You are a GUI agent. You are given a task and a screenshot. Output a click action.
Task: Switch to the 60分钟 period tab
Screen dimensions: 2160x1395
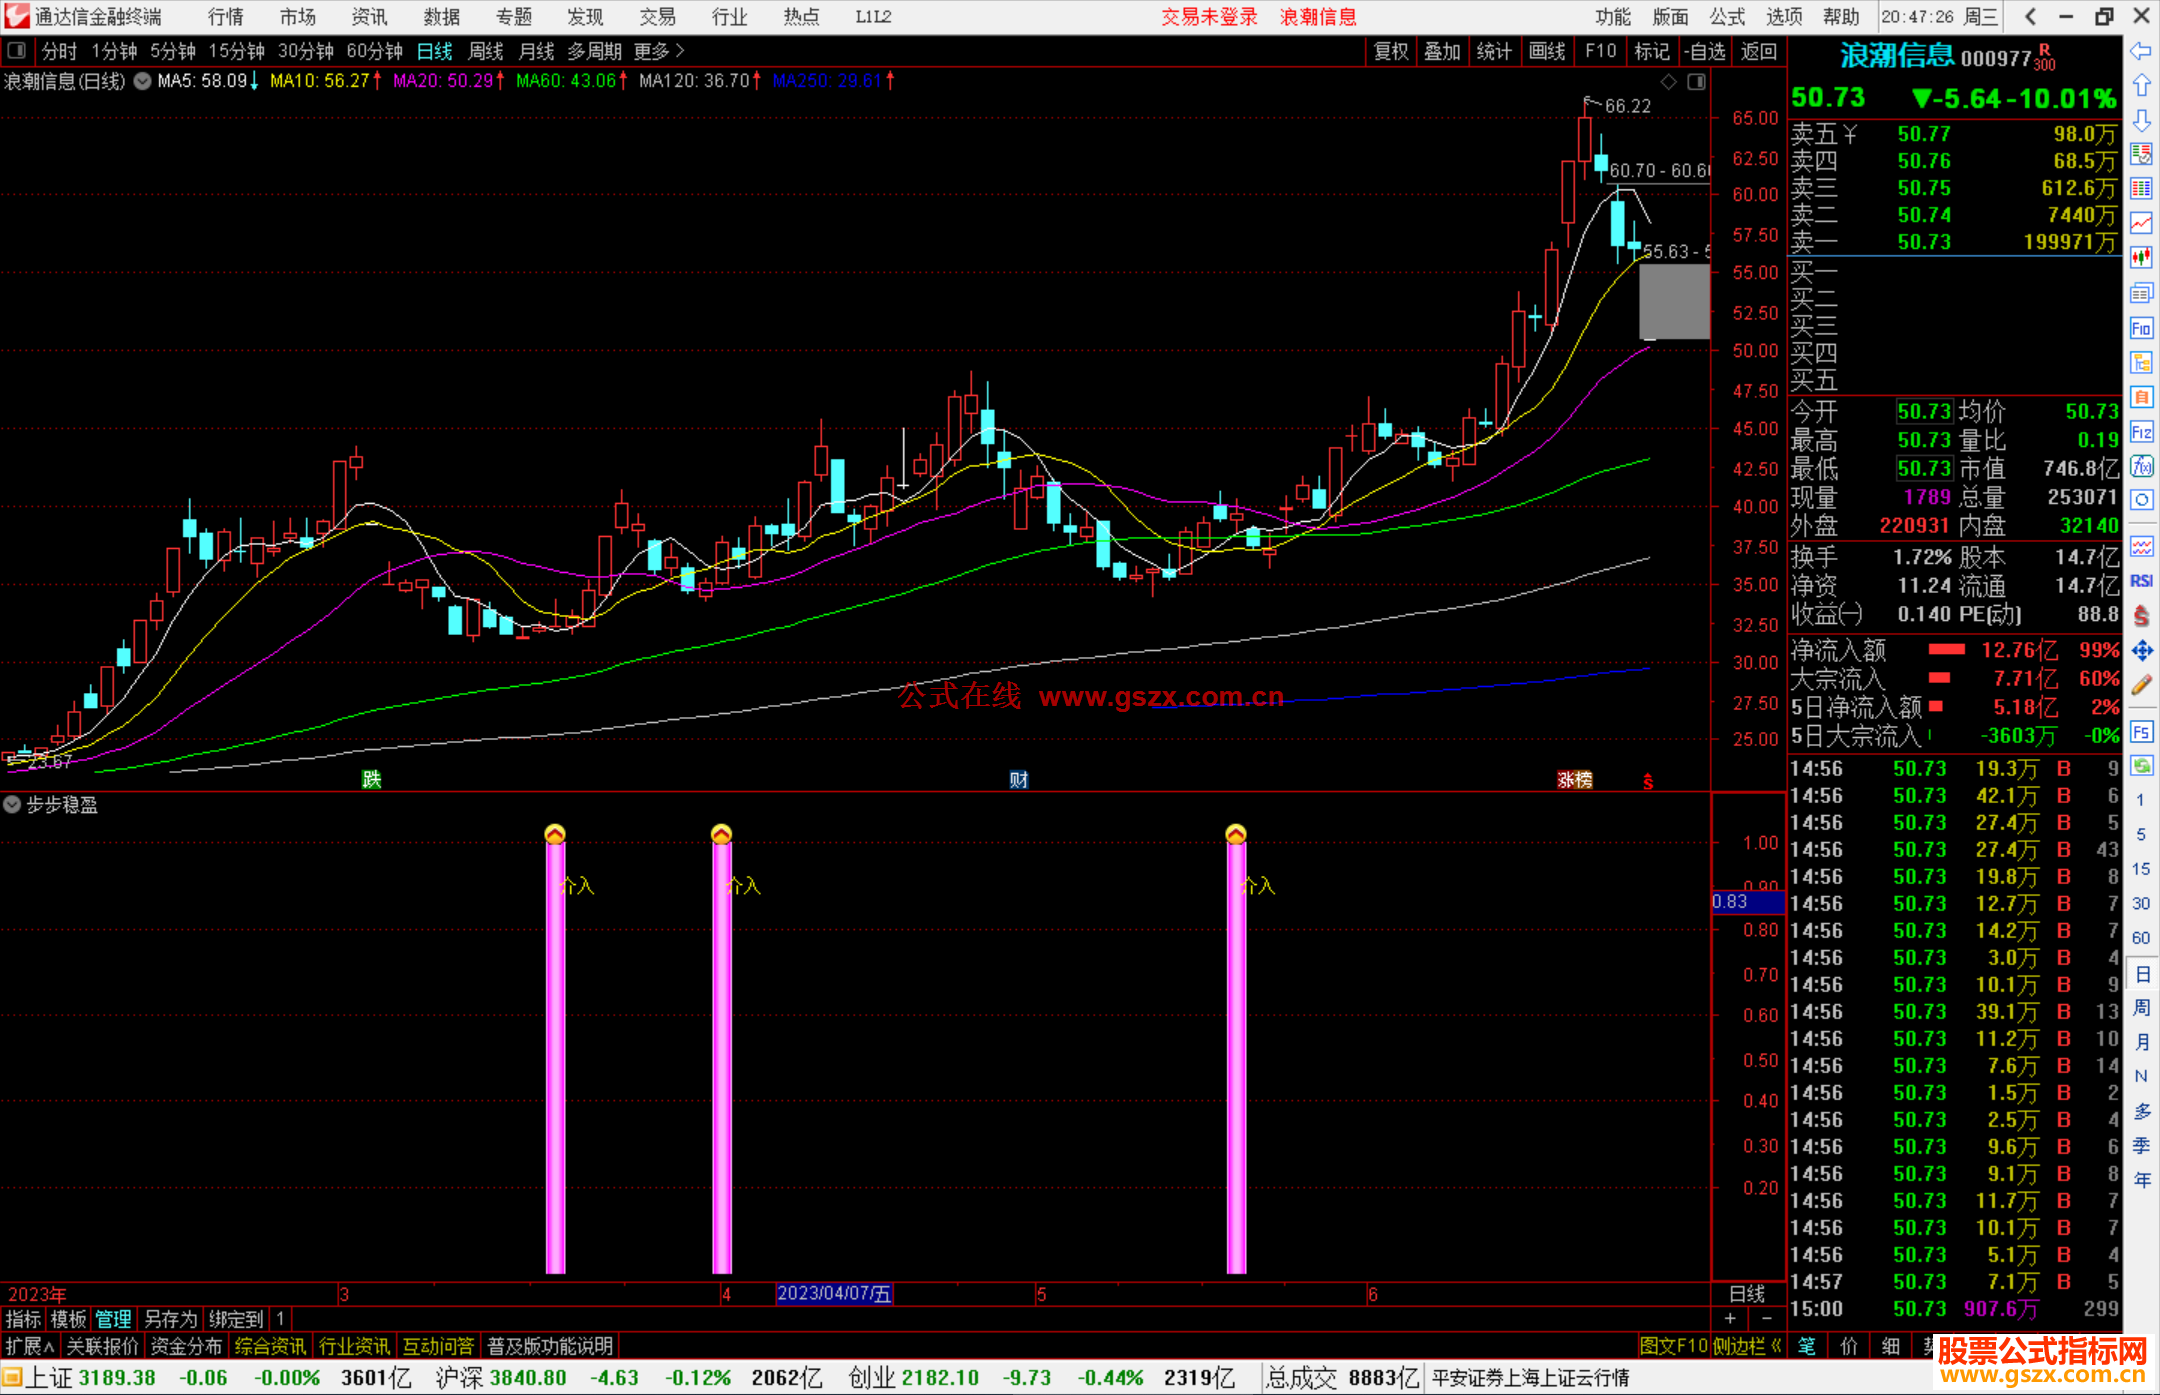(x=374, y=51)
